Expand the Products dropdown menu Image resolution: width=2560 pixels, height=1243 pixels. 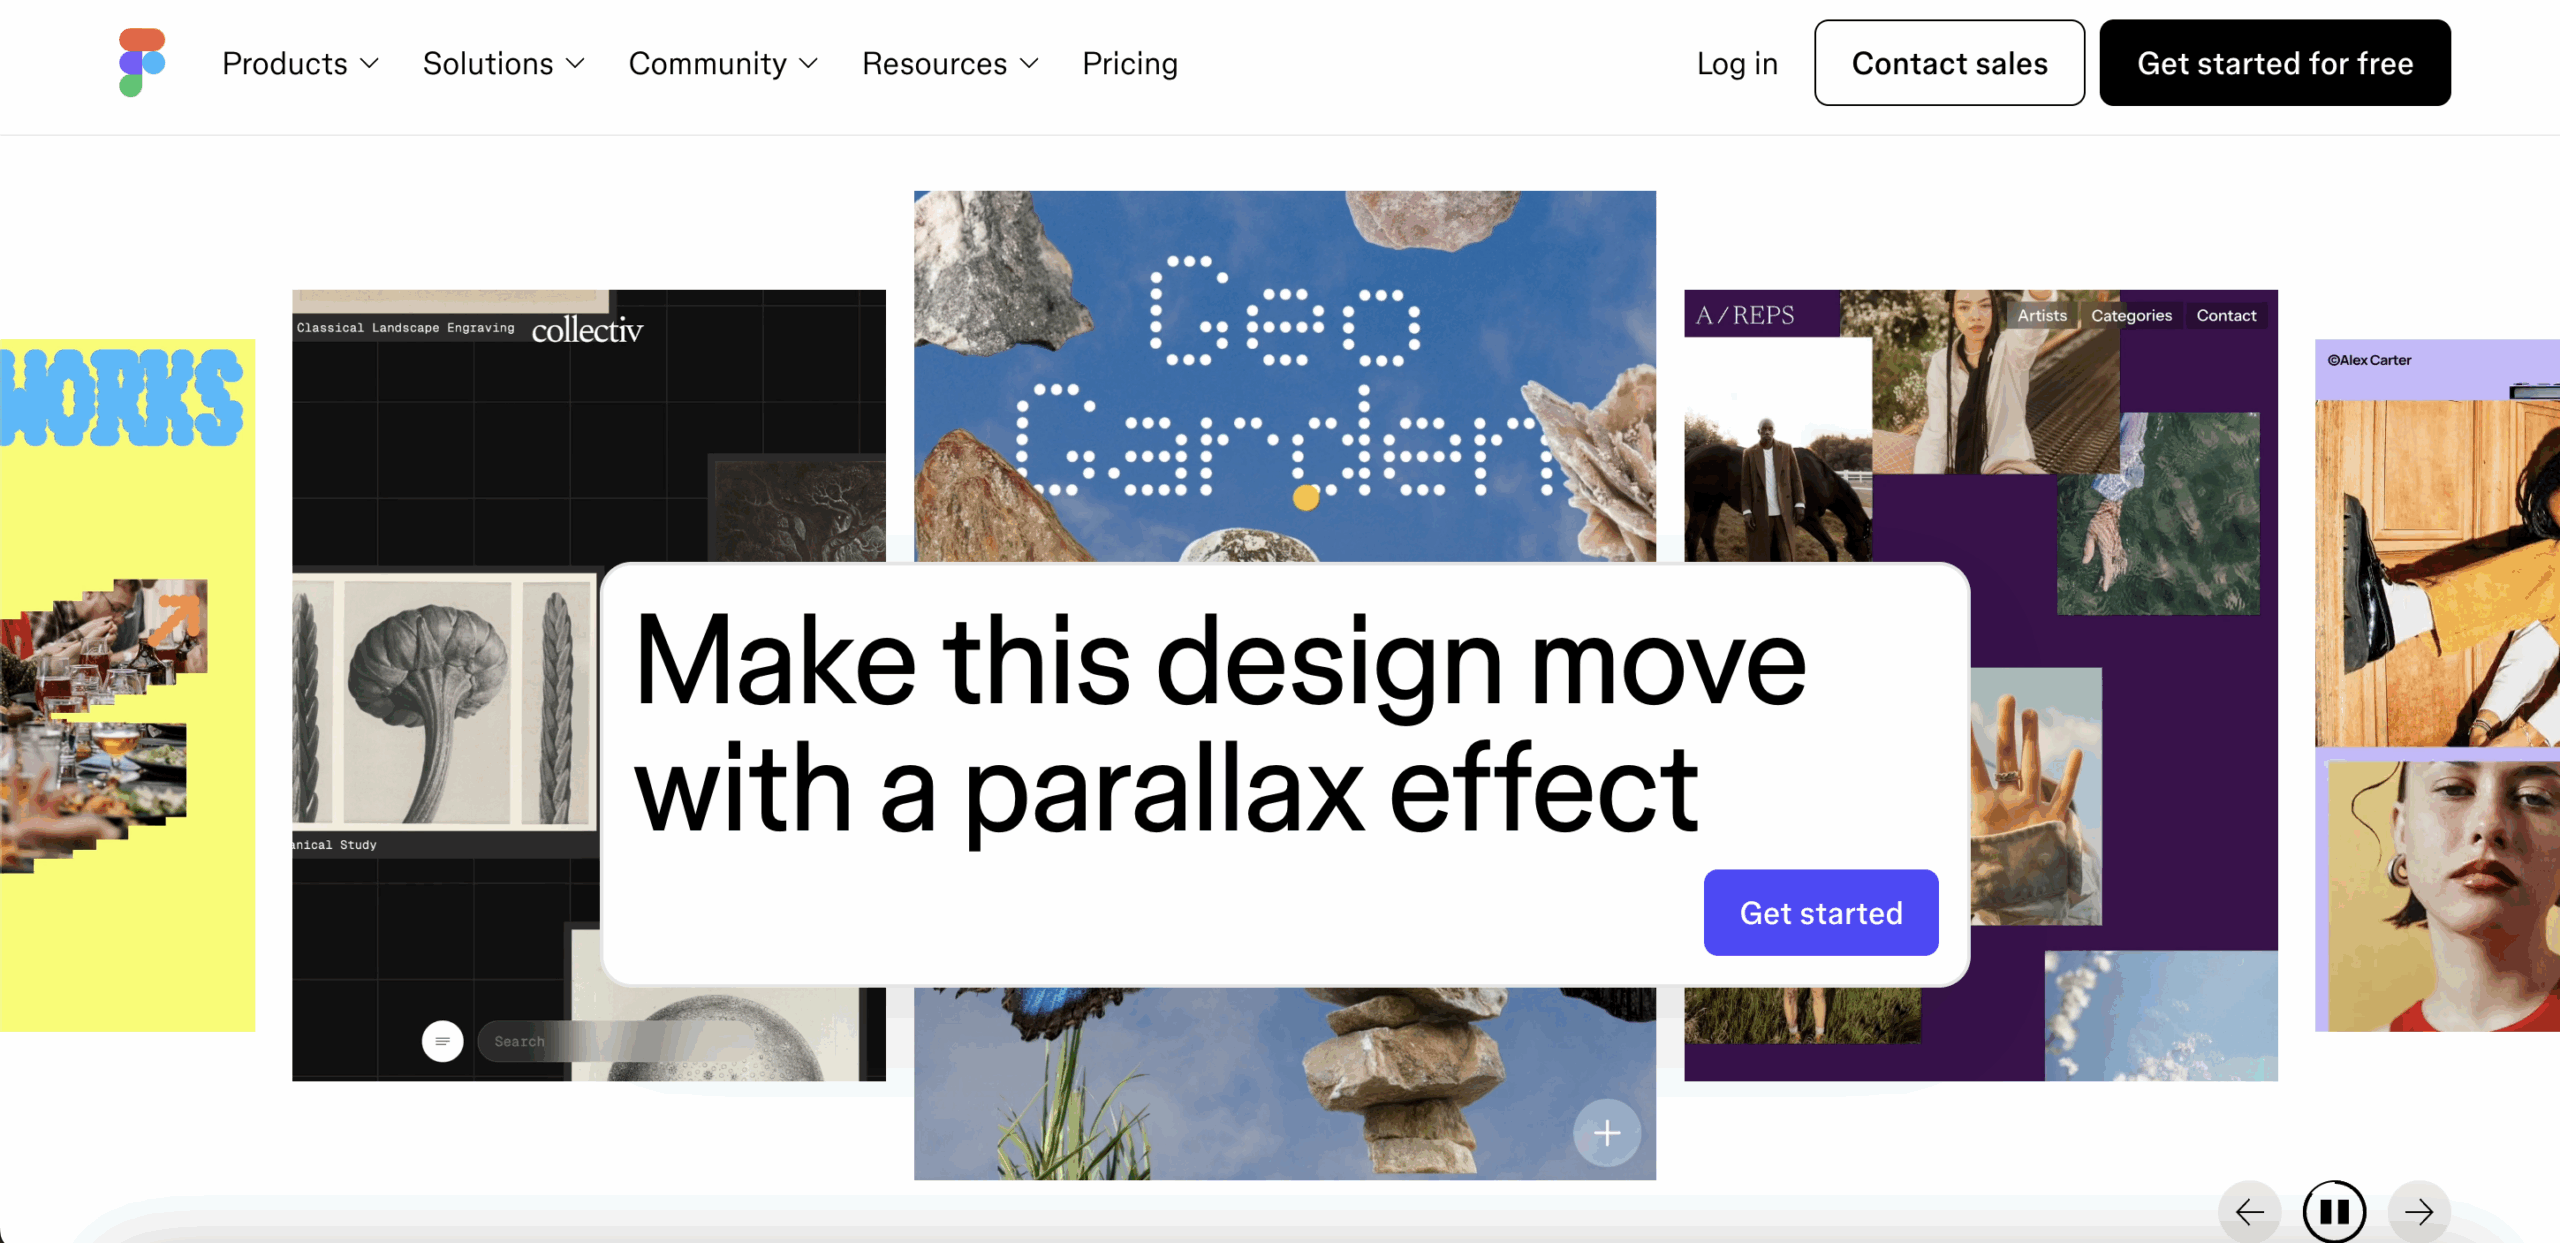(300, 63)
